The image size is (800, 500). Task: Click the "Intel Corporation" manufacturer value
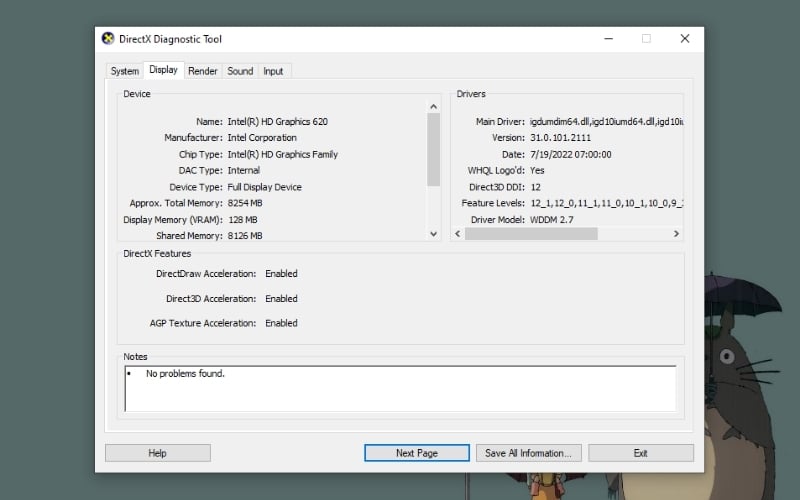262,138
